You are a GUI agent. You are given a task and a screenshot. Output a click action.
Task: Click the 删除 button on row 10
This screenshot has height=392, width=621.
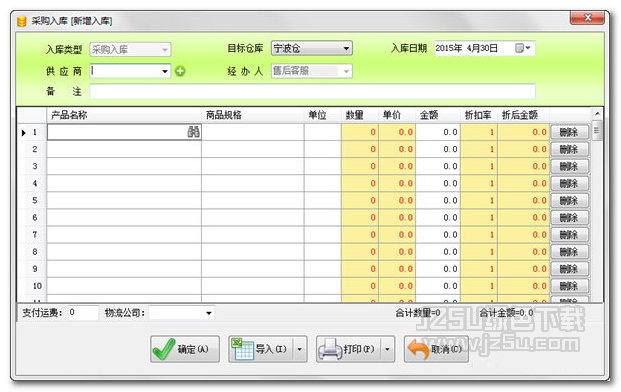(x=569, y=286)
